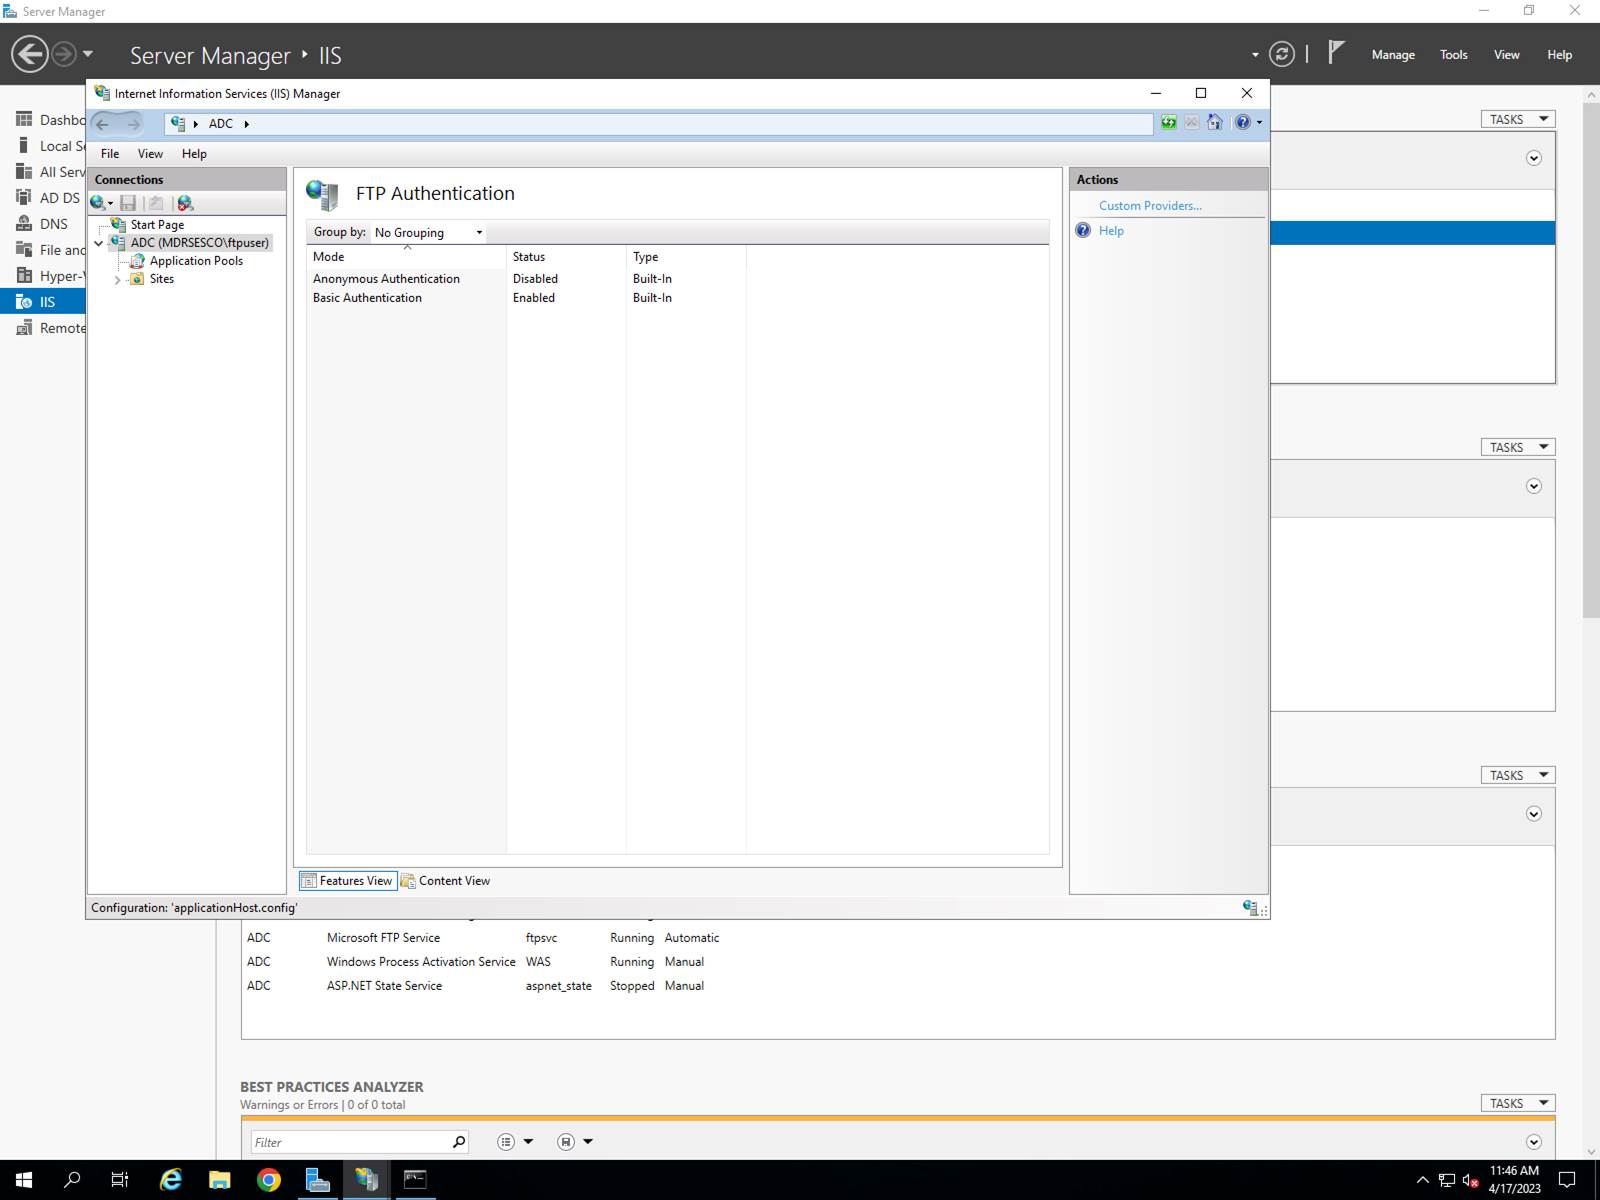Open the Tools menu in Server Manager

coord(1454,55)
